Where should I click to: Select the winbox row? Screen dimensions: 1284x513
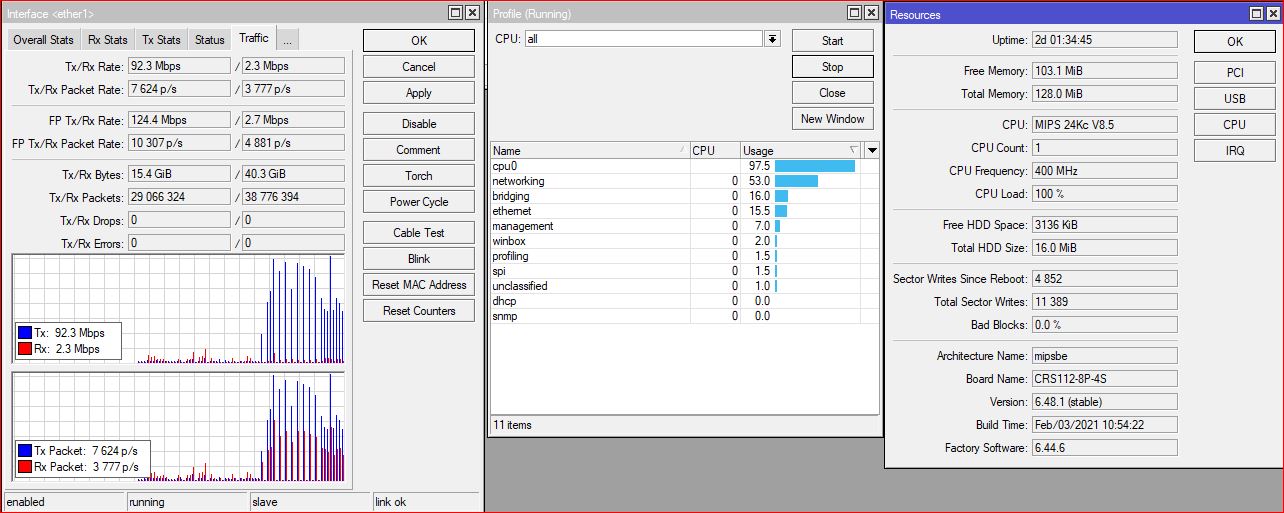(685, 241)
